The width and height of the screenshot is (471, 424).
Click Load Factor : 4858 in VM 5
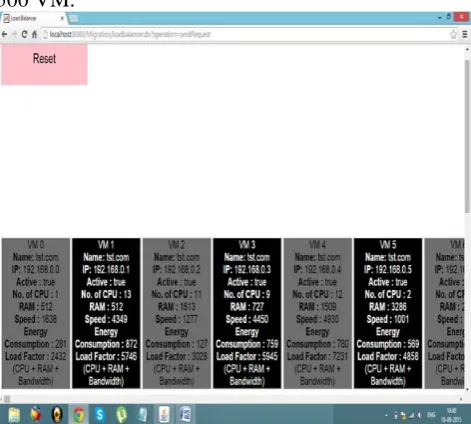[388, 356]
